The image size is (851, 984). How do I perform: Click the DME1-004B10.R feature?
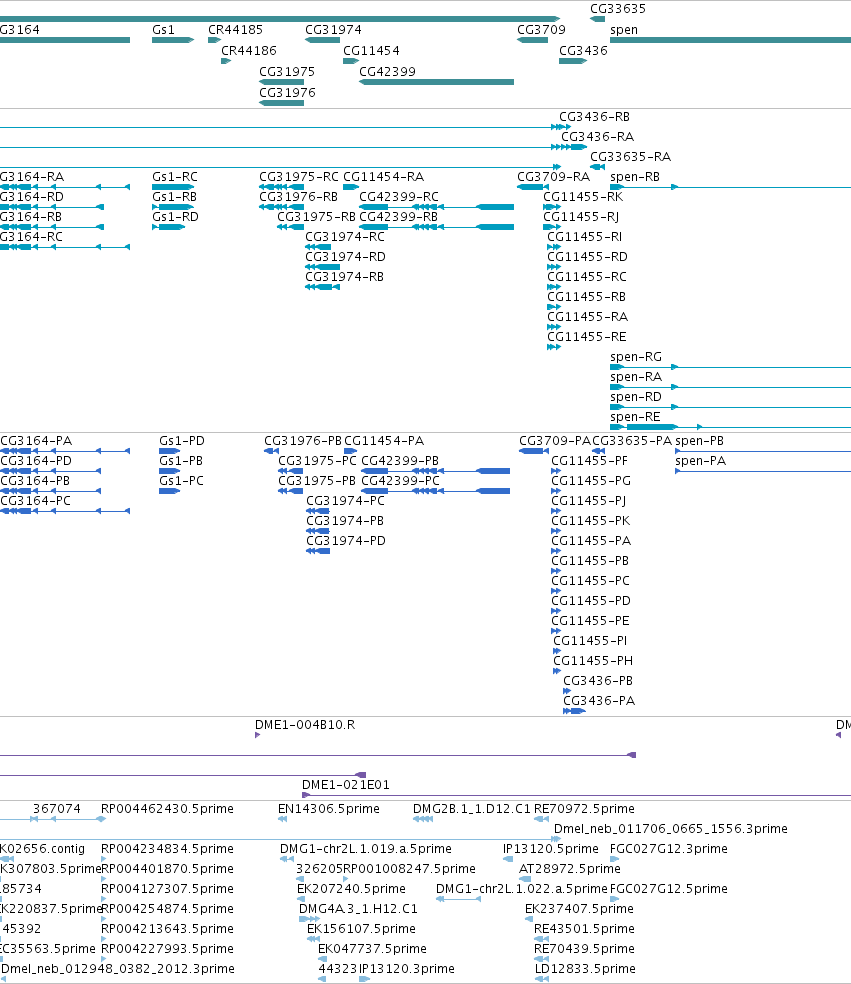point(305,725)
